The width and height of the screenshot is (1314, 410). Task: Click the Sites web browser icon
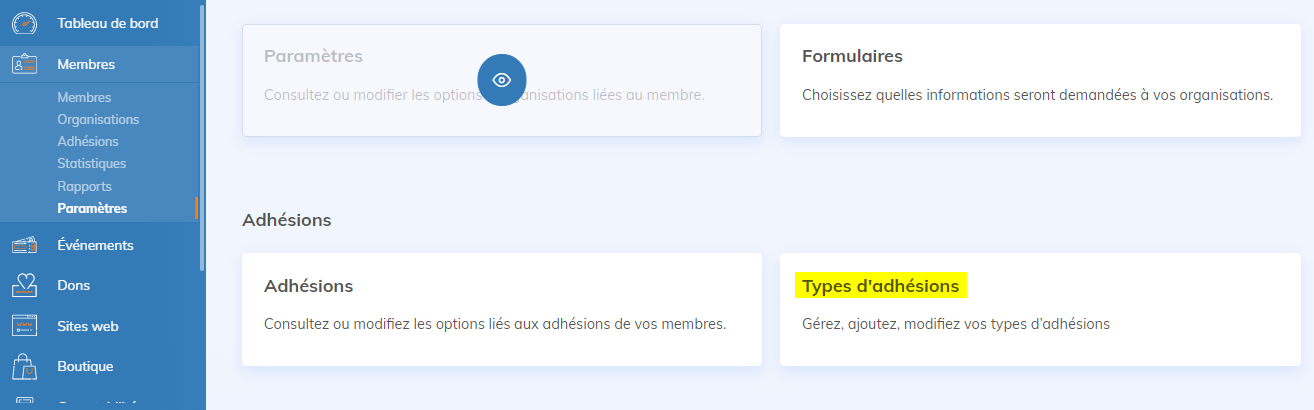(25, 326)
